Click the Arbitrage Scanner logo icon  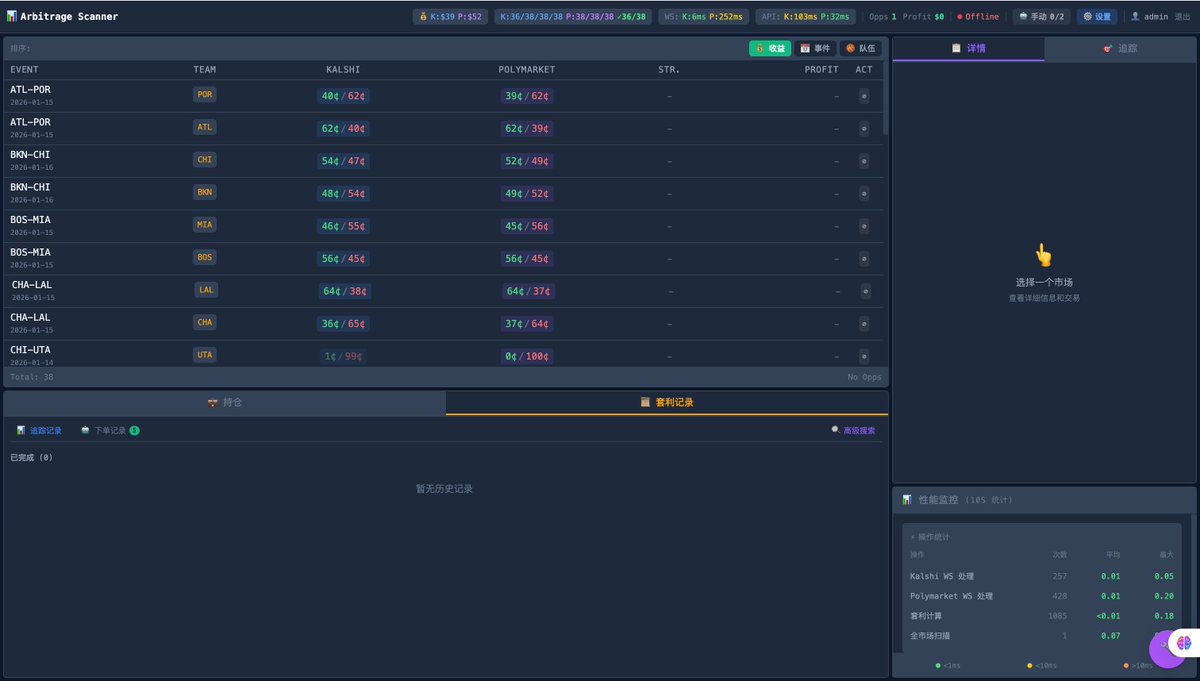11,16
